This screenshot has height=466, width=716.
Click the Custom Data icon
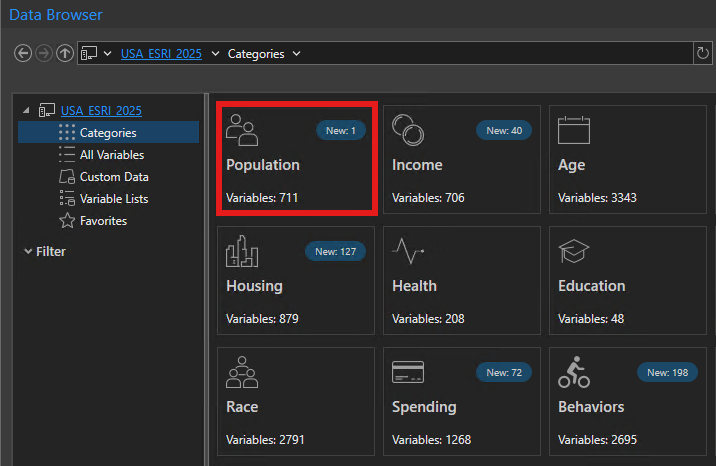click(x=67, y=177)
